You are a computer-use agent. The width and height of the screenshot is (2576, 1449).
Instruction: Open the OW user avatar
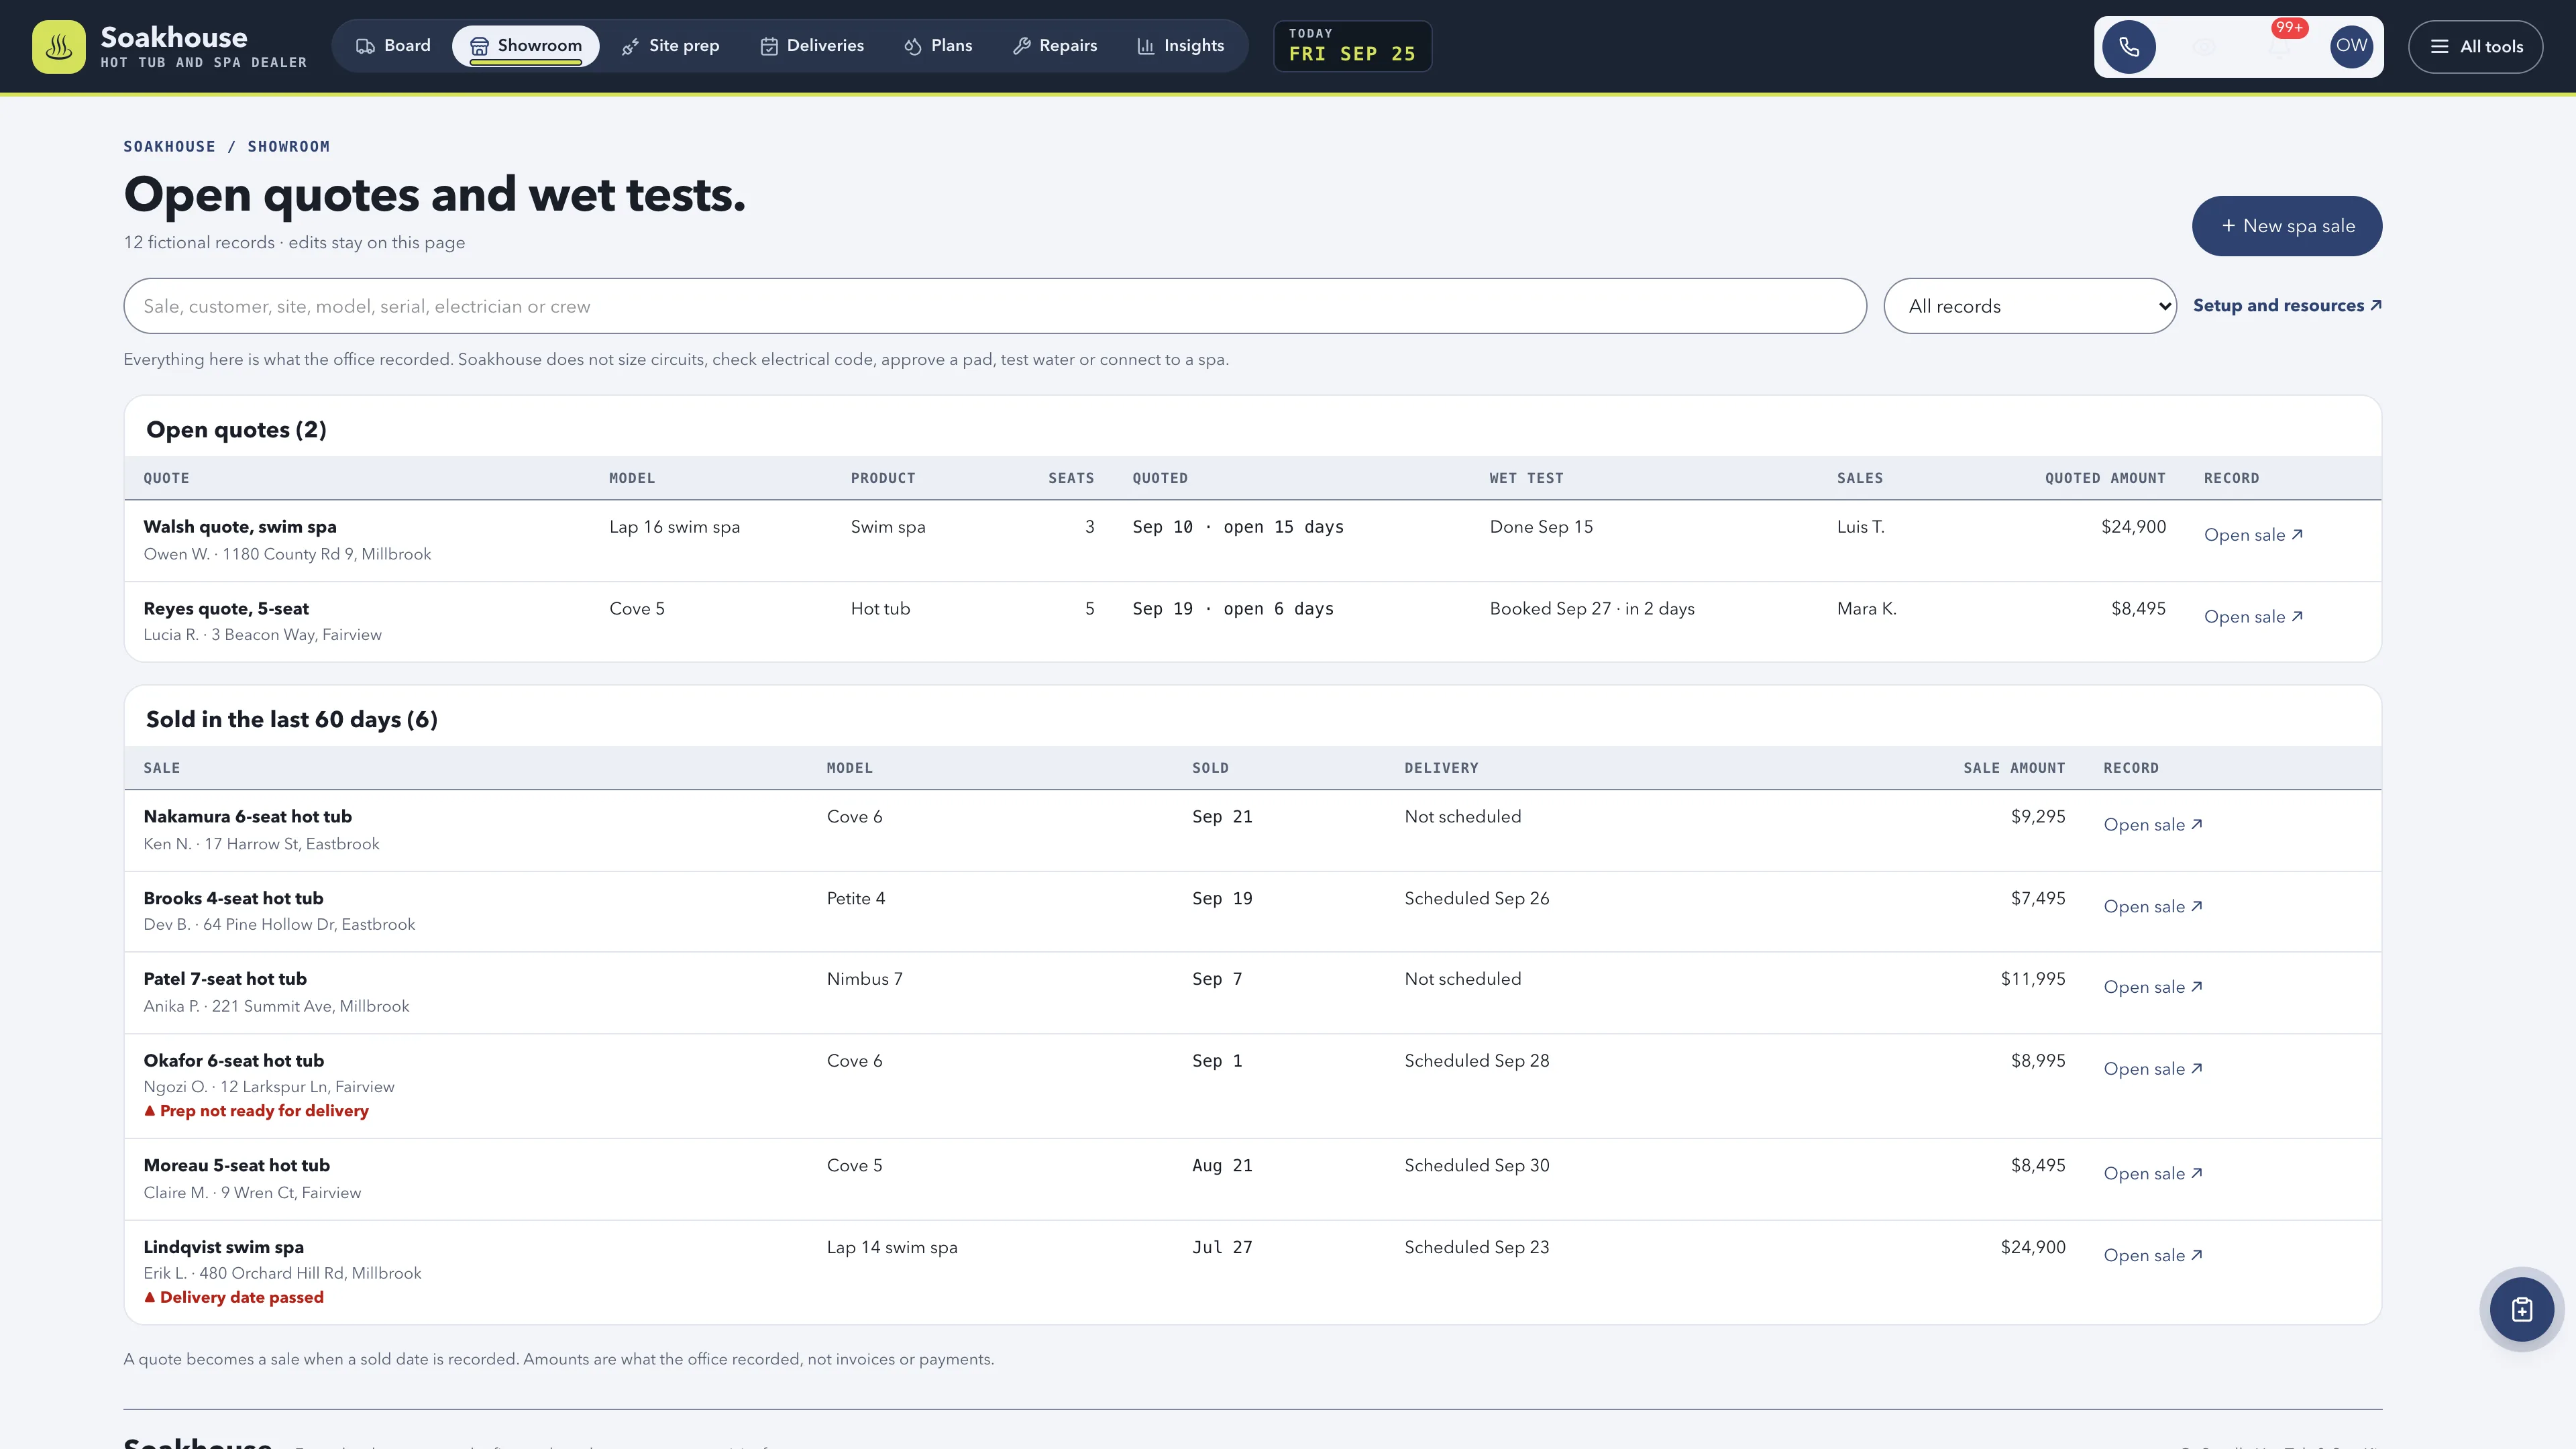coord(2351,46)
